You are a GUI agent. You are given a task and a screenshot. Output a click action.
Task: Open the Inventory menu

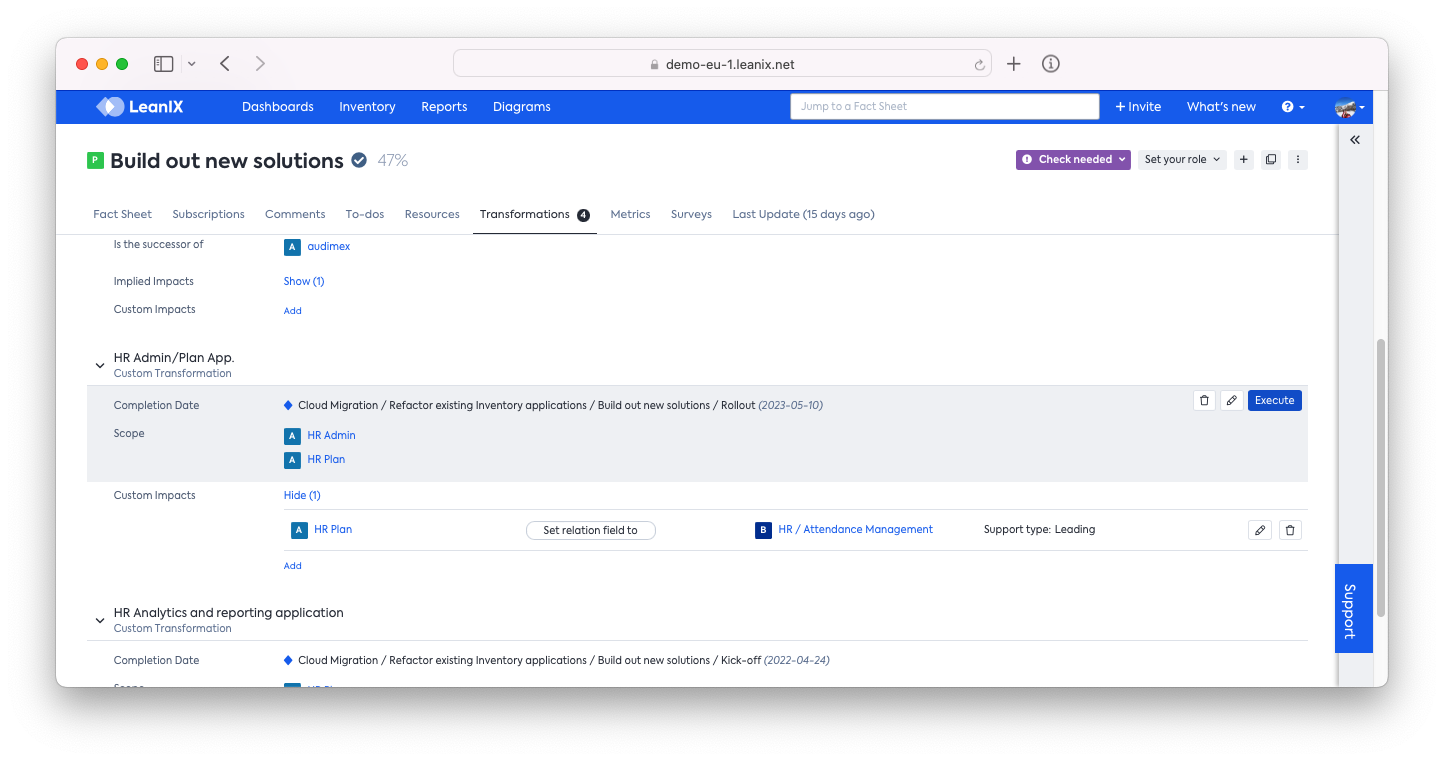tap(367, 107)
